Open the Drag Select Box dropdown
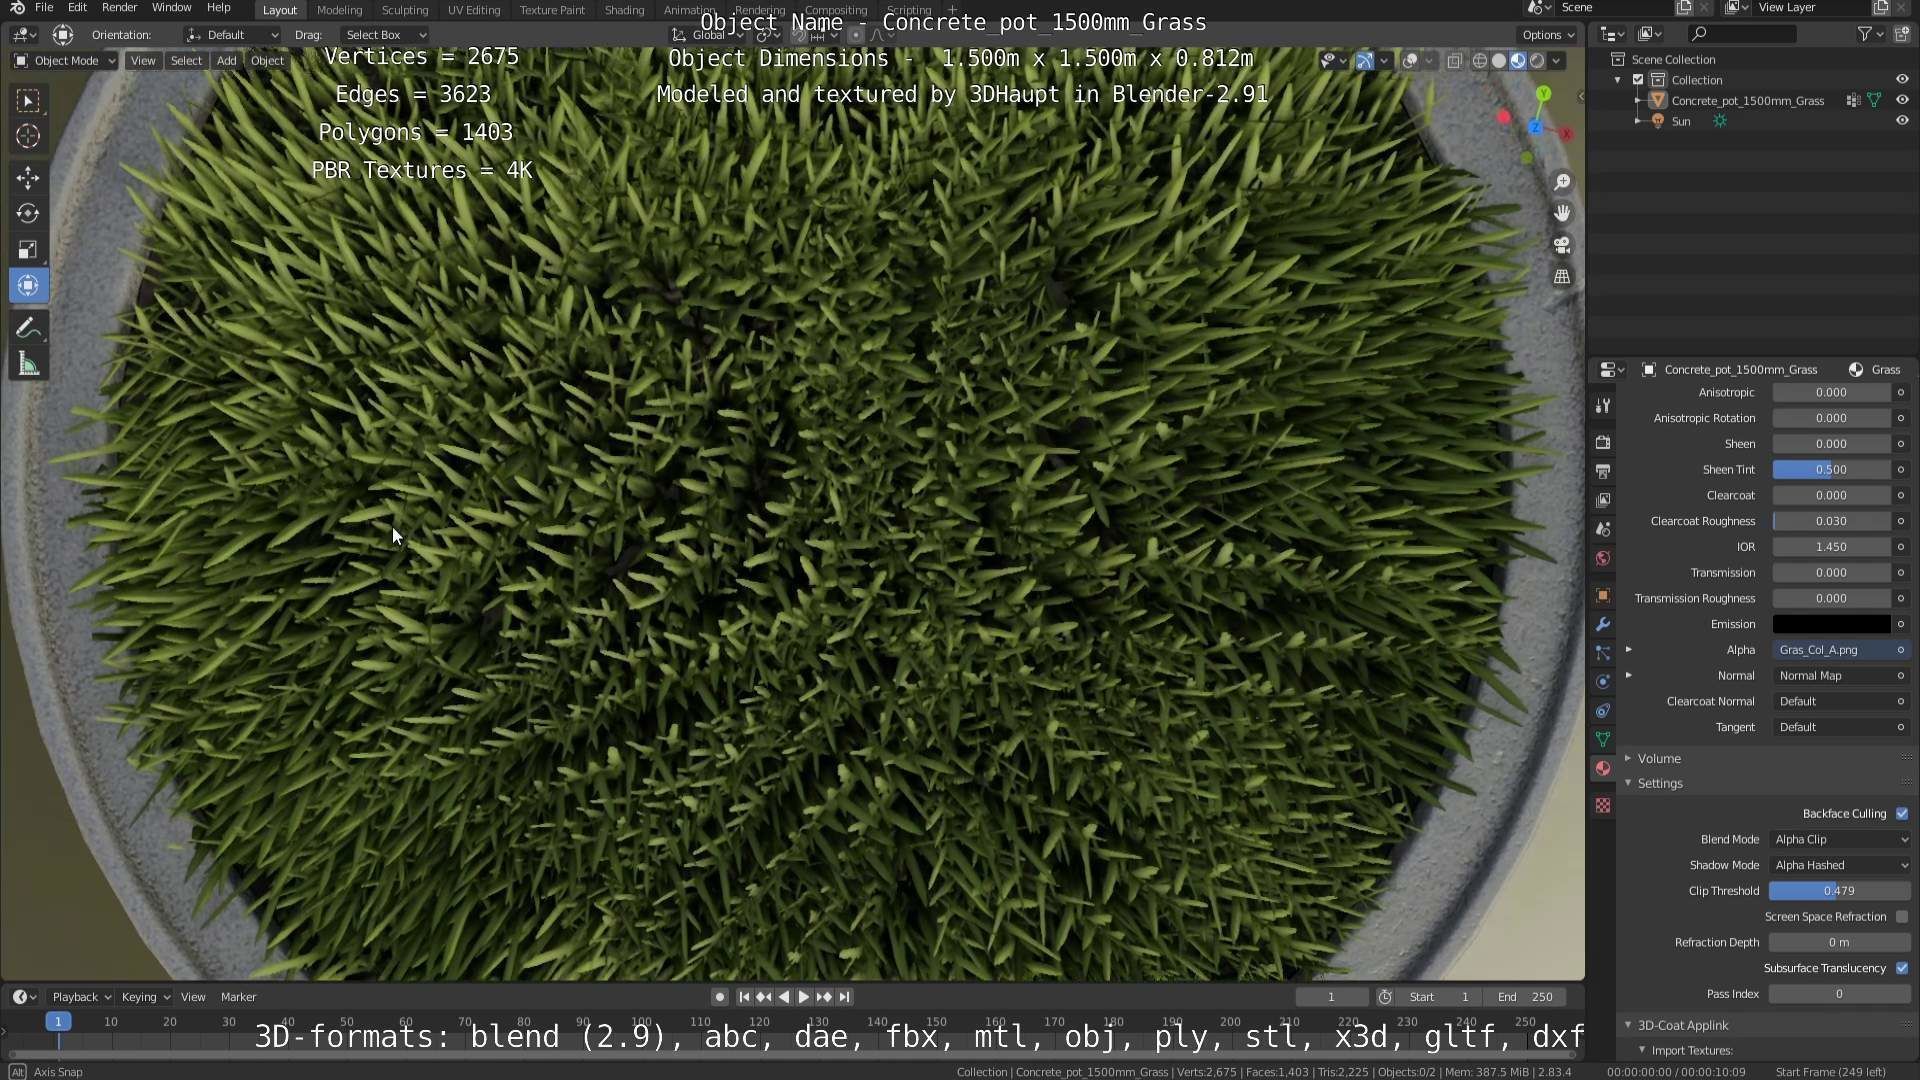1920x1080 pixels. pos(385,35)
